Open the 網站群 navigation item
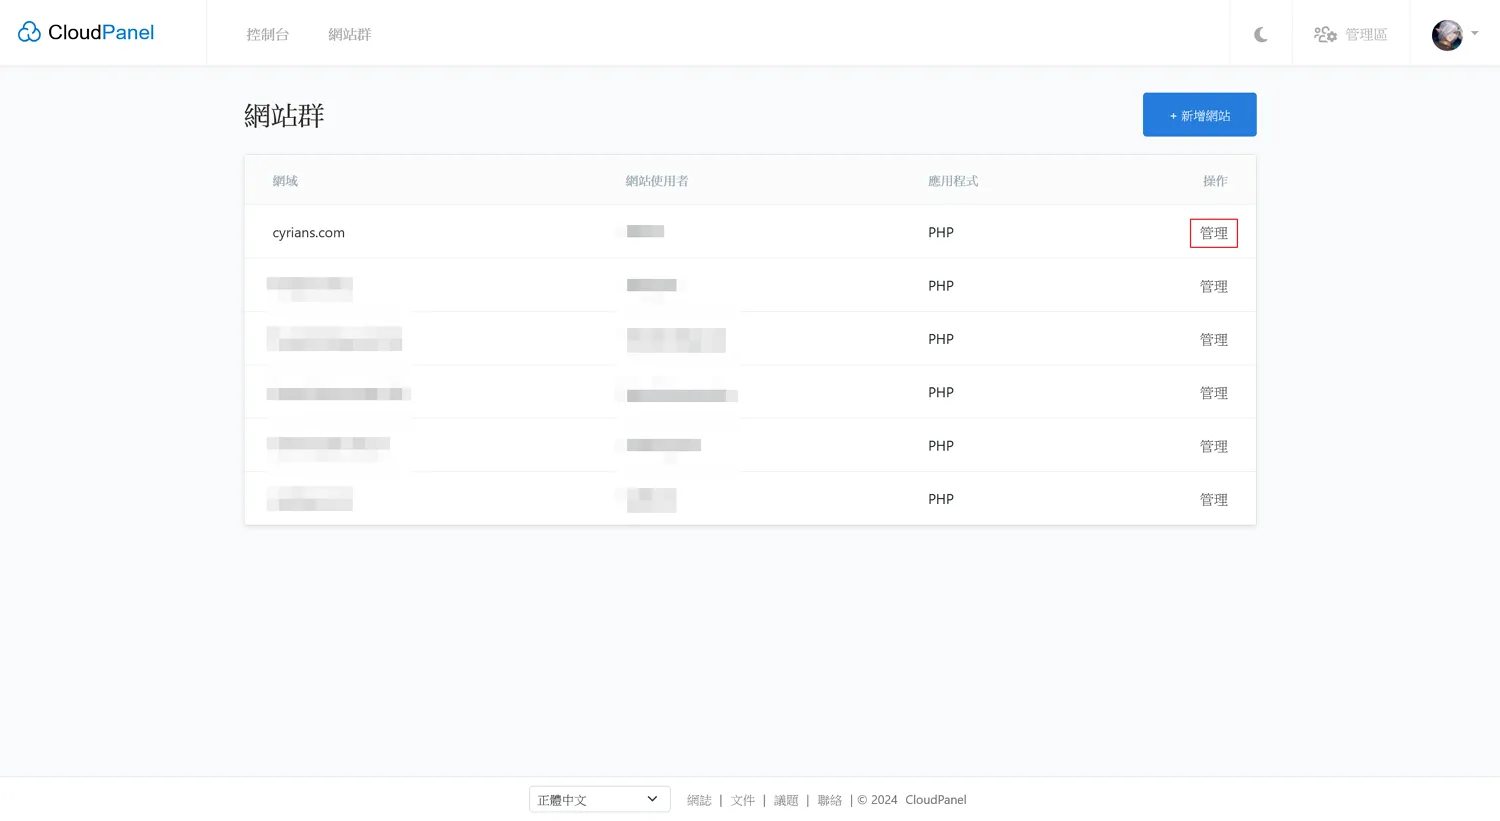 350,35
